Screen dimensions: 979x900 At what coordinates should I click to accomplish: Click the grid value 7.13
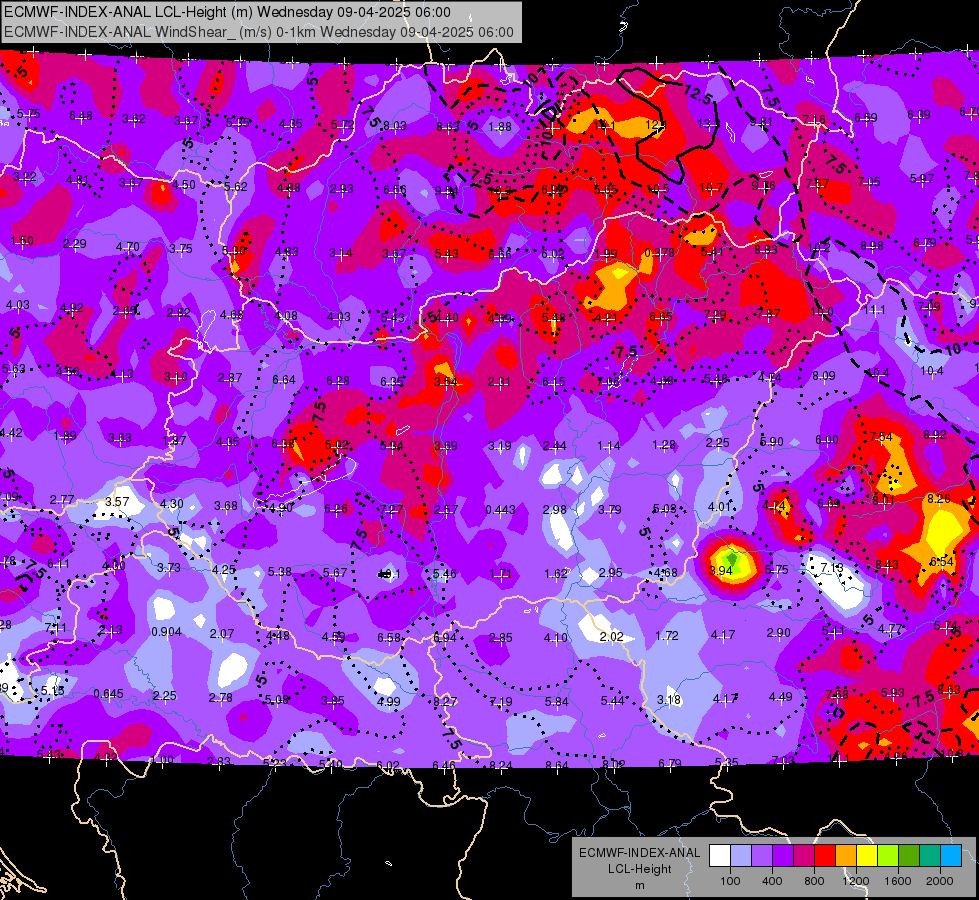tap(832, 567)
